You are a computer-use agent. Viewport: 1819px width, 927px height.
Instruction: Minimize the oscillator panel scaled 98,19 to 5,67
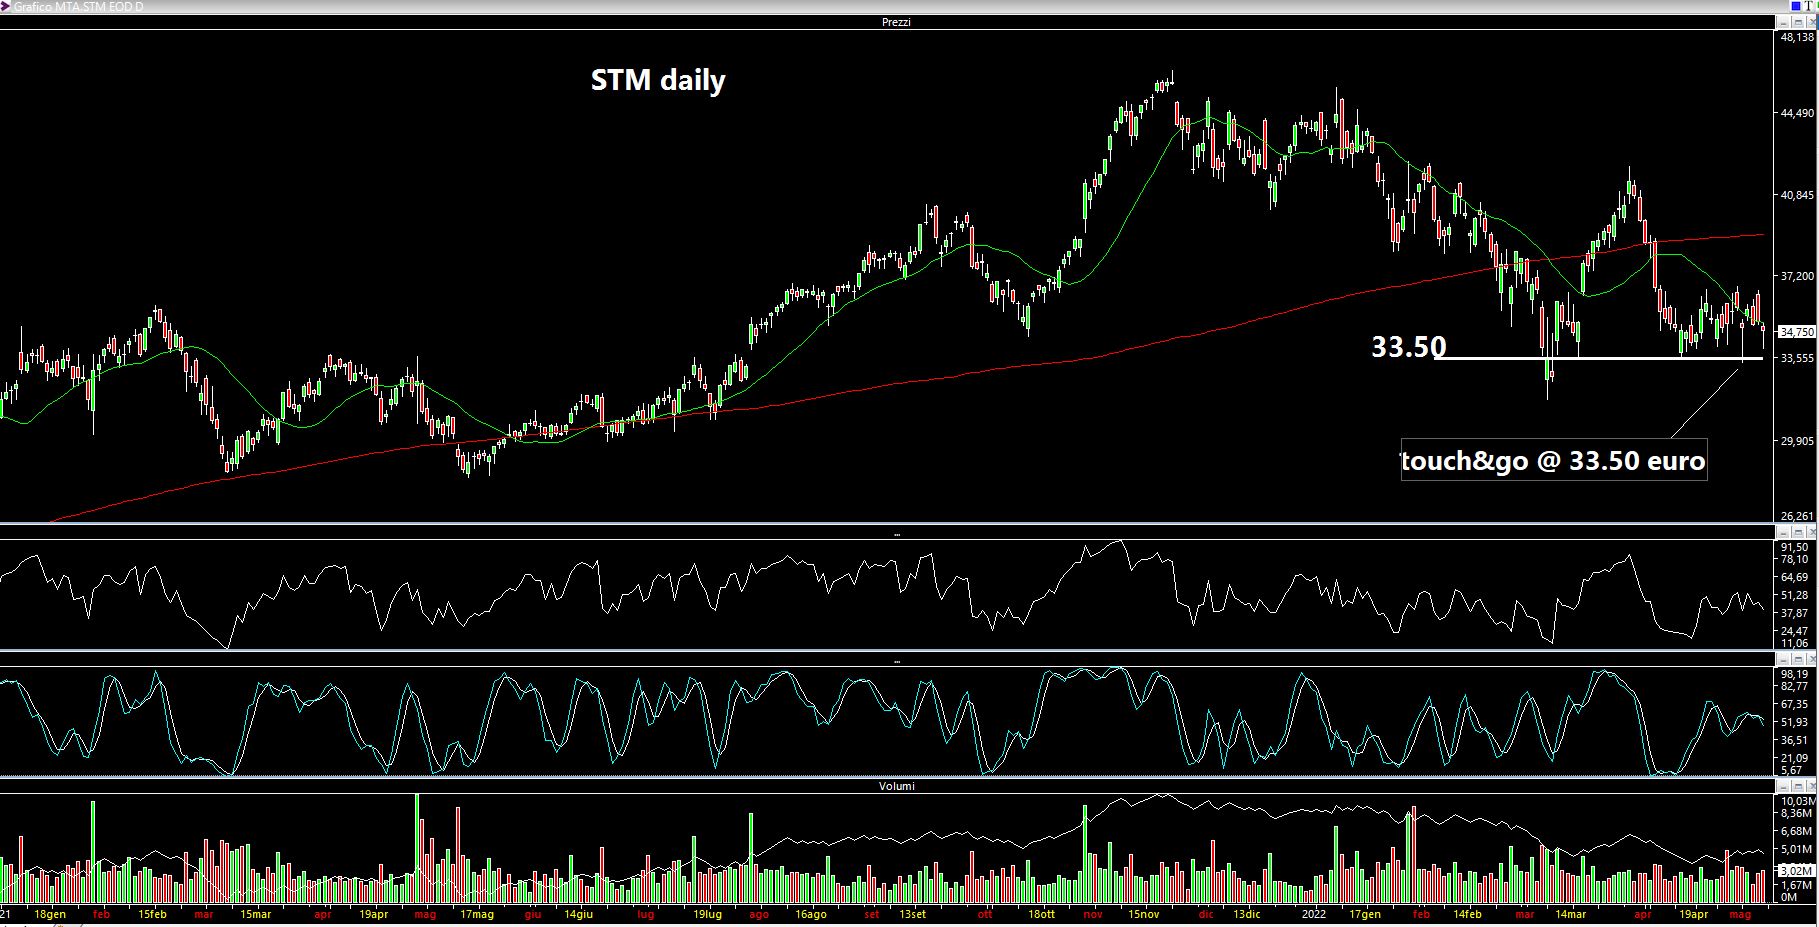click(1783, 659)
